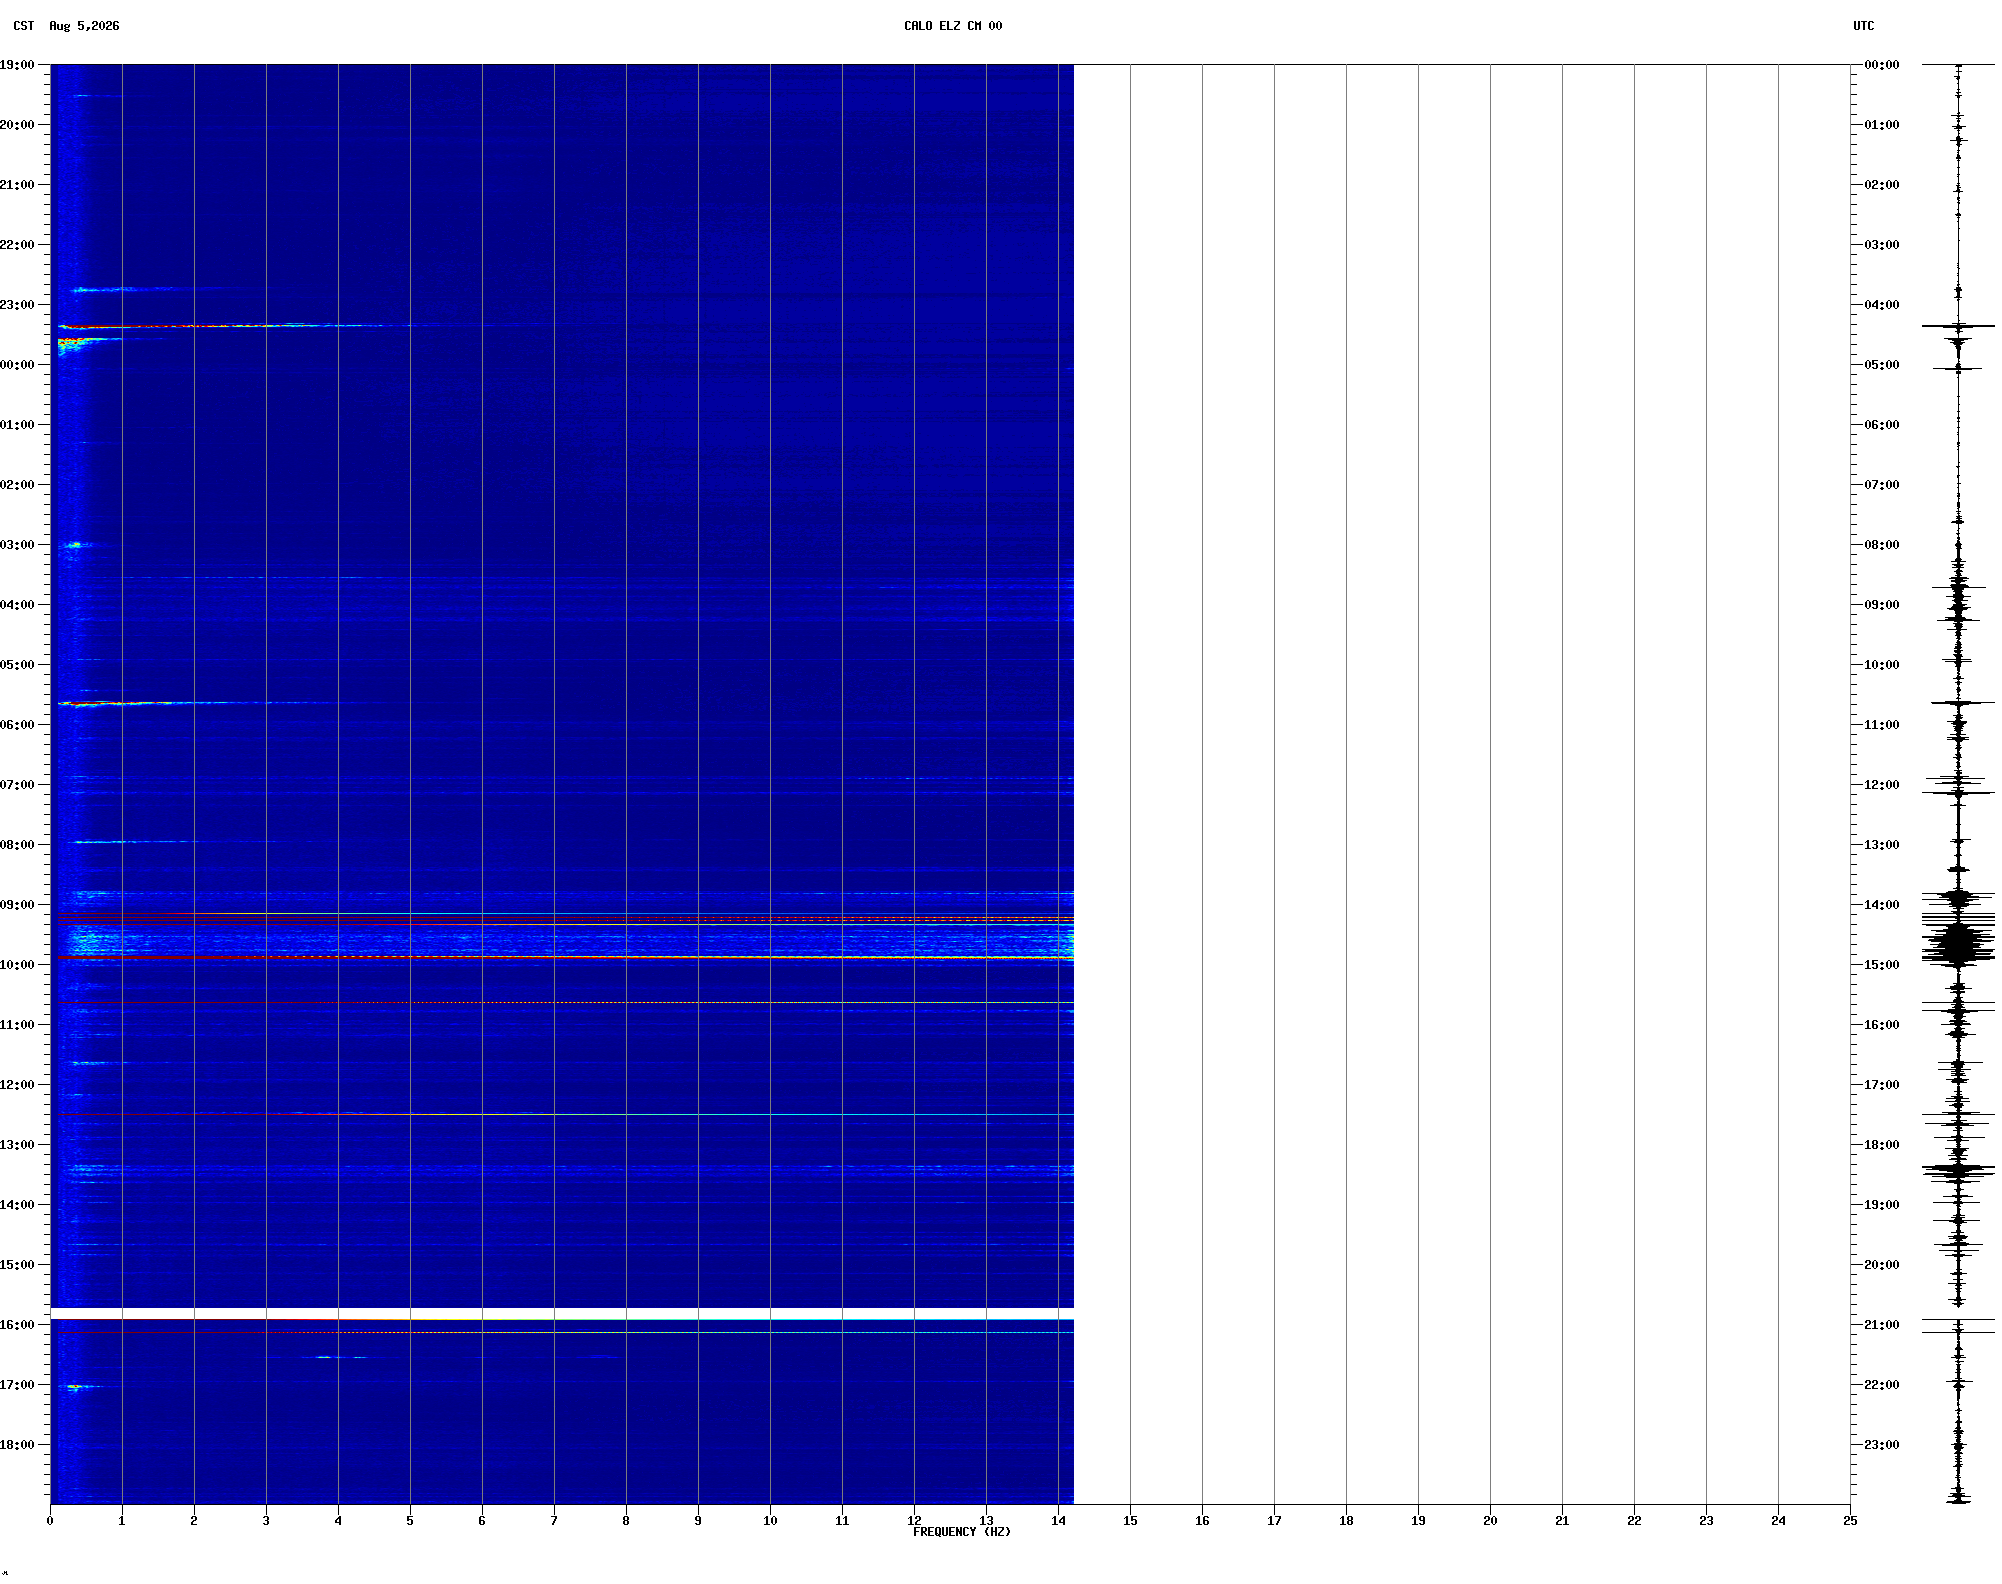Click frequency tick label 14

coord(1058,1521)
